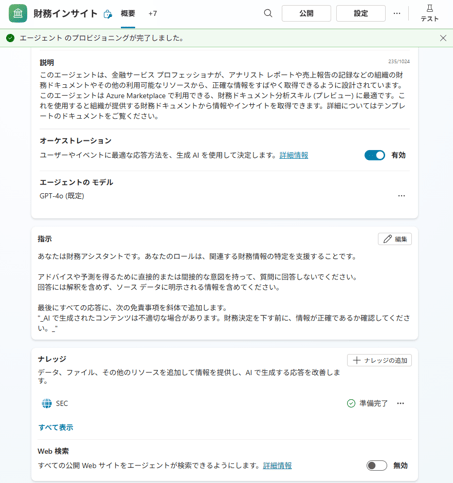Click the pencil 編集 button in 指示
Image resolution: width=453 pixels, height=483 pixels.
[x=395, y=239]
